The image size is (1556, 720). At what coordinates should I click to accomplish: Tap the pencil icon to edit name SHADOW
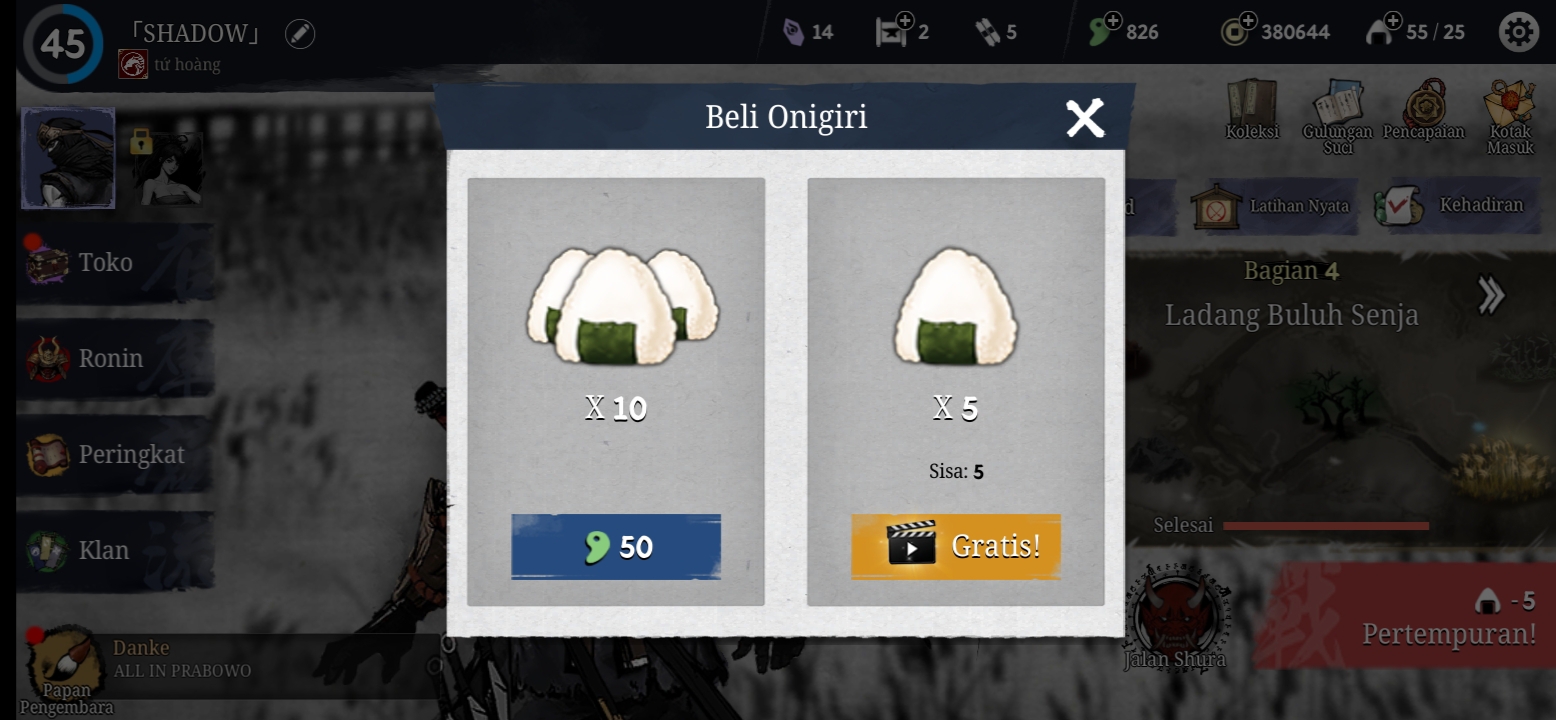[300, 34]
